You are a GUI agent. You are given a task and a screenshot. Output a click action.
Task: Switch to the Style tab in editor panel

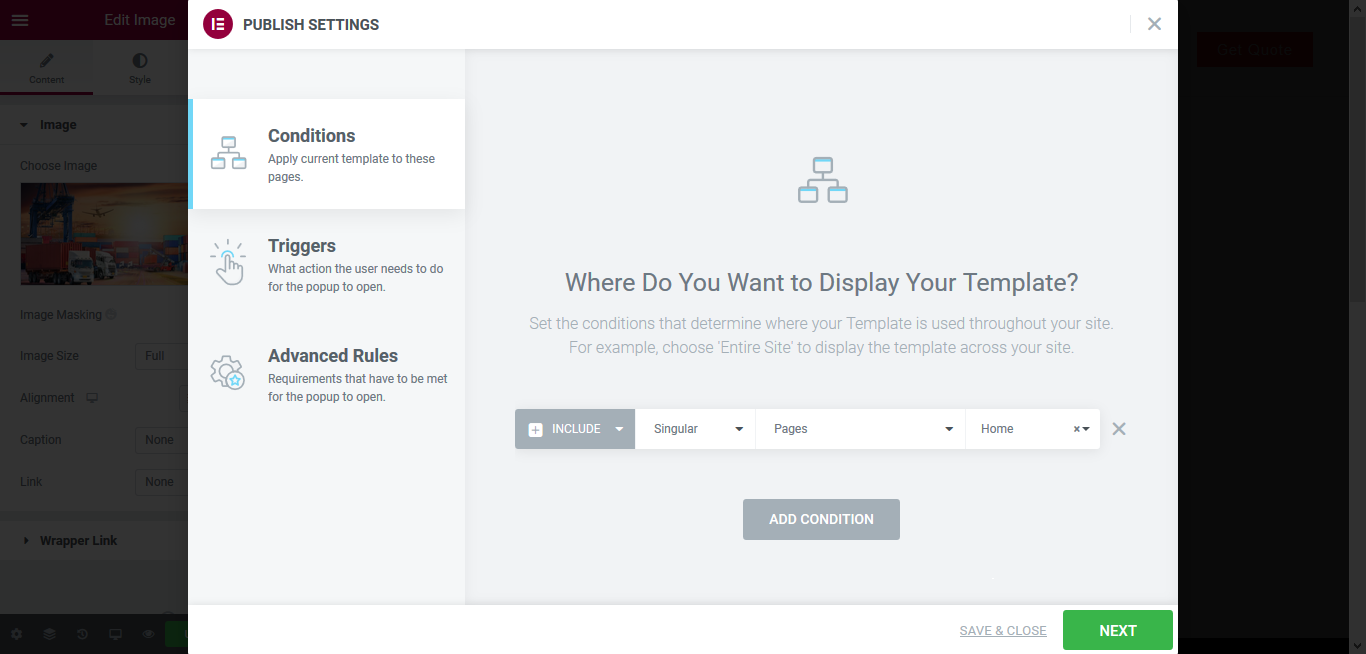pos(140,69)
